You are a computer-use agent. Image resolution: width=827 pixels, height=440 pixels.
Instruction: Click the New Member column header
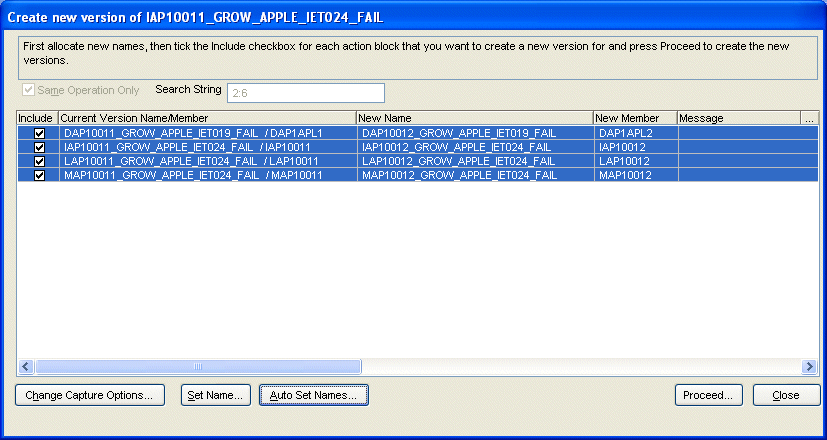[634, 118]
